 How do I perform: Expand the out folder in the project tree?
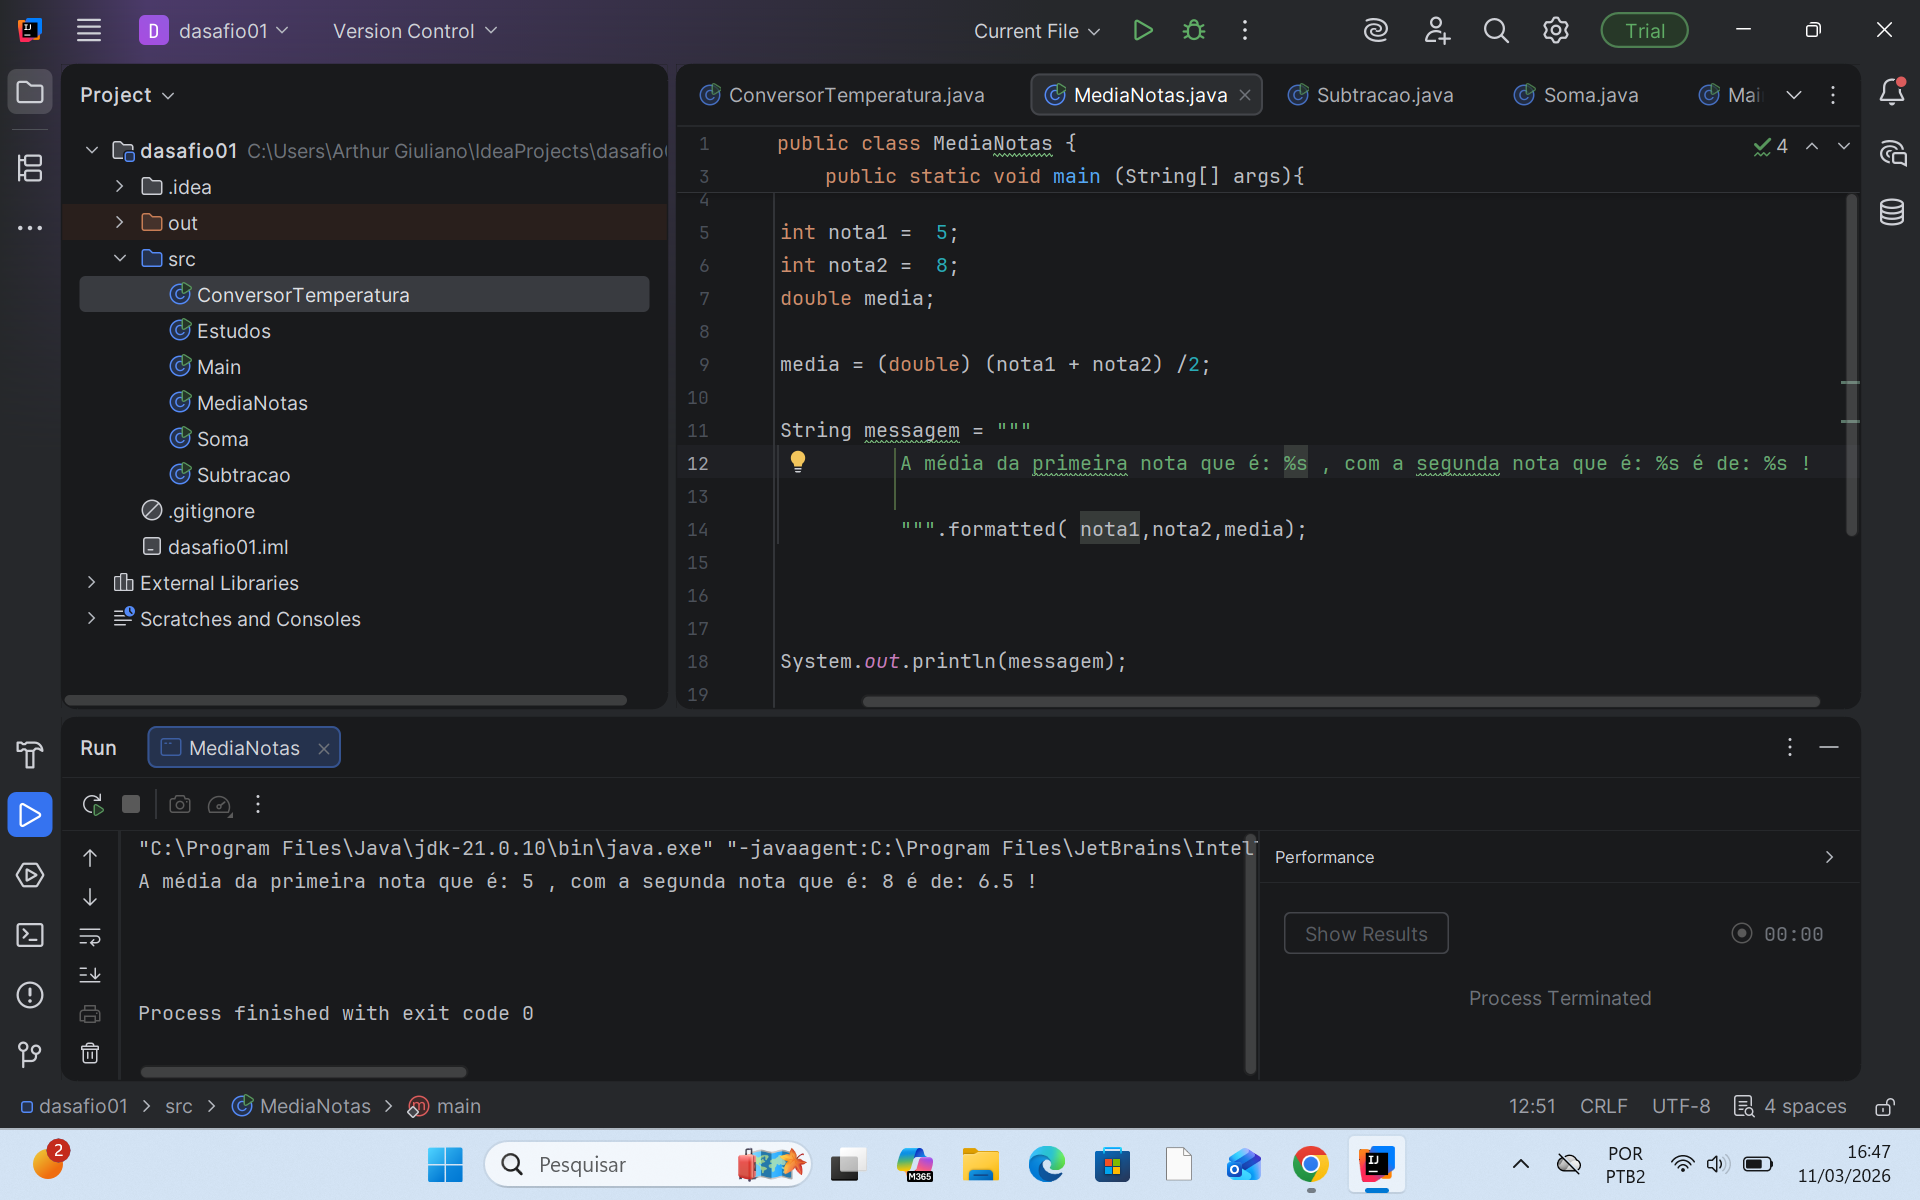[x=120, y=222]
